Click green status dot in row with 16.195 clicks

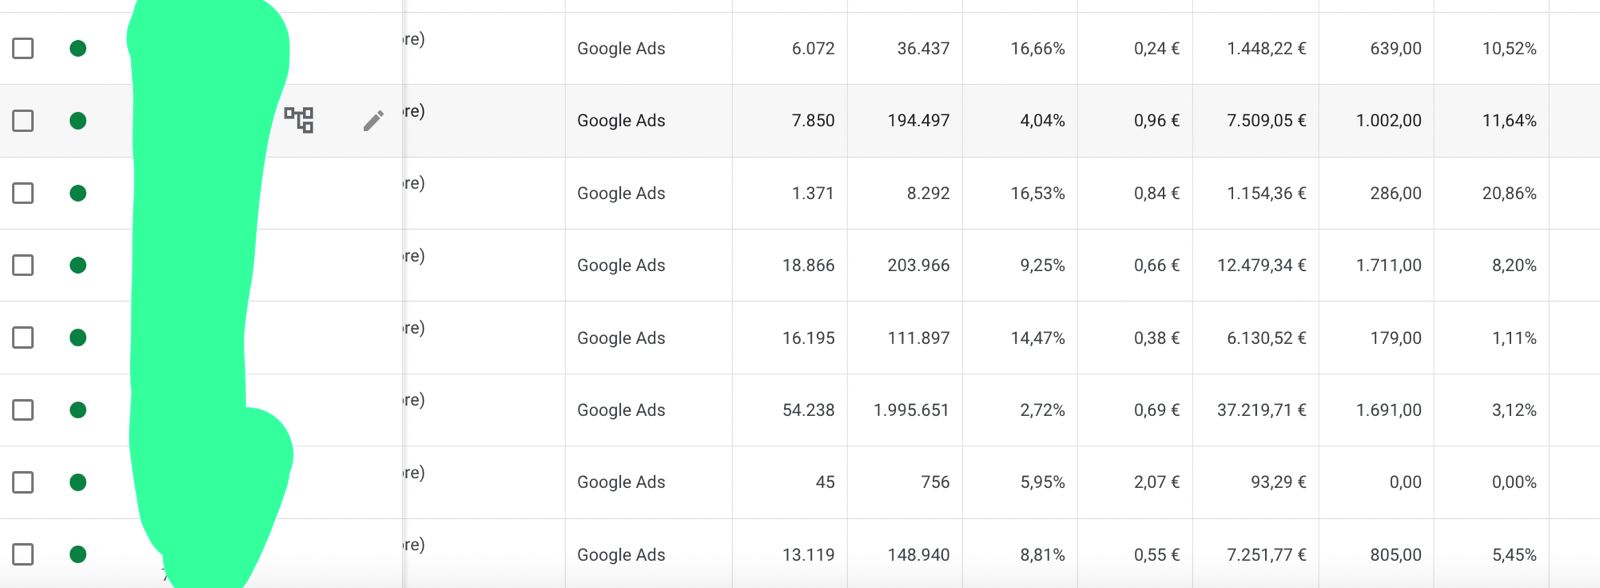tap(78, 338)
